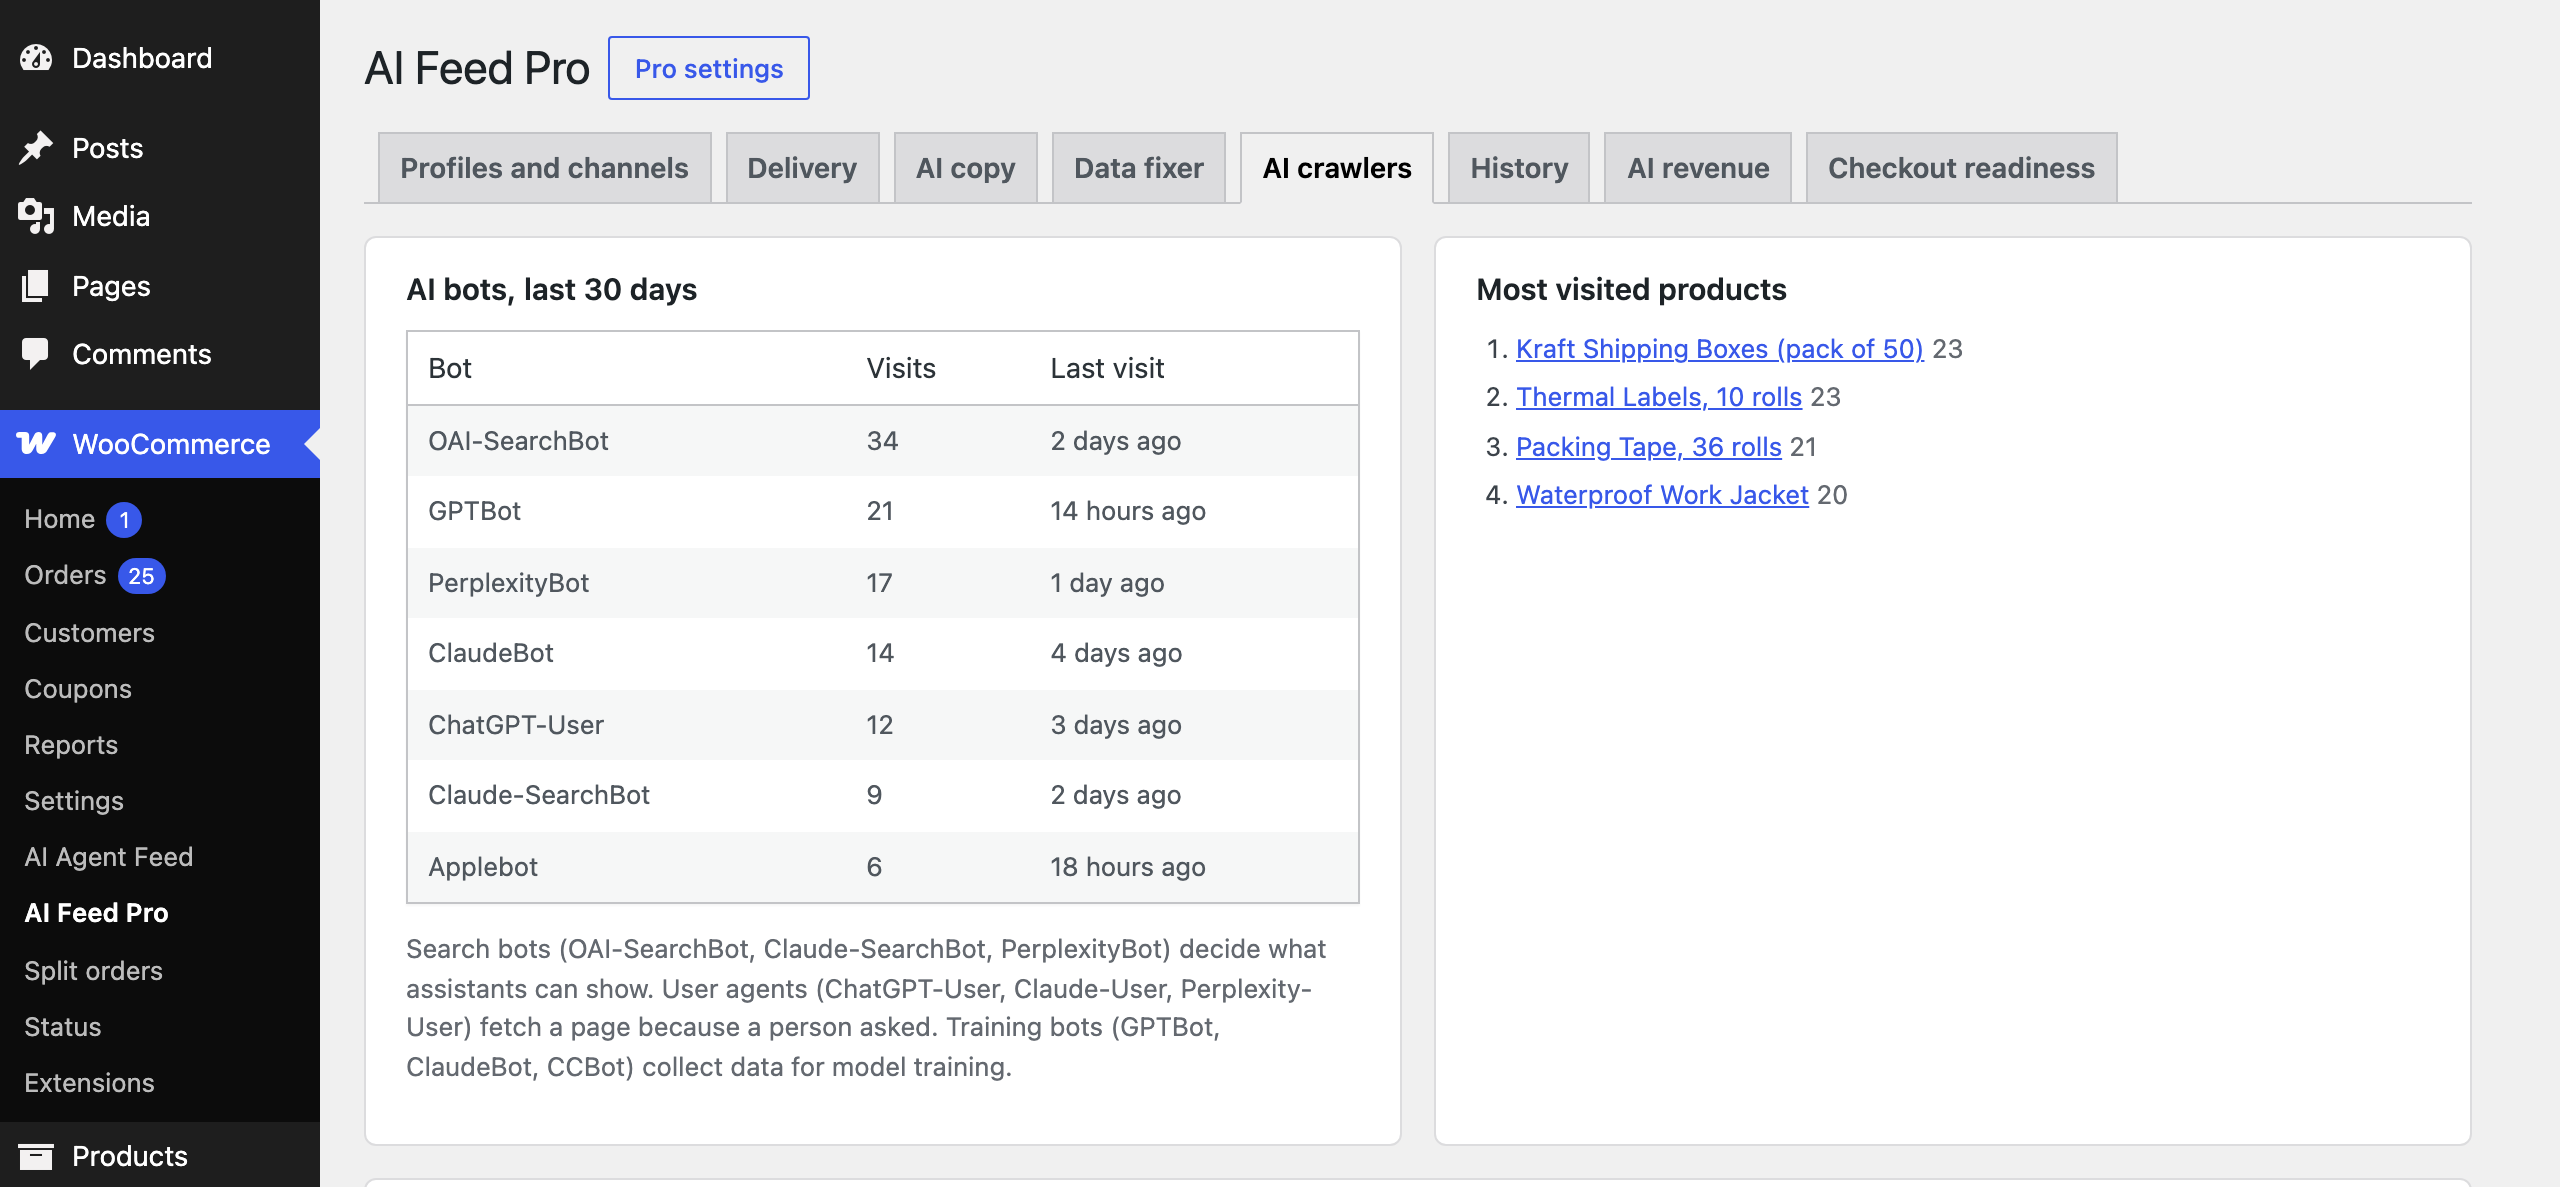The width and height of the screenshot is (2560, 1187).
Task: Open Waterproof Work Jacket link
Action: click(x=1662, y=495)
